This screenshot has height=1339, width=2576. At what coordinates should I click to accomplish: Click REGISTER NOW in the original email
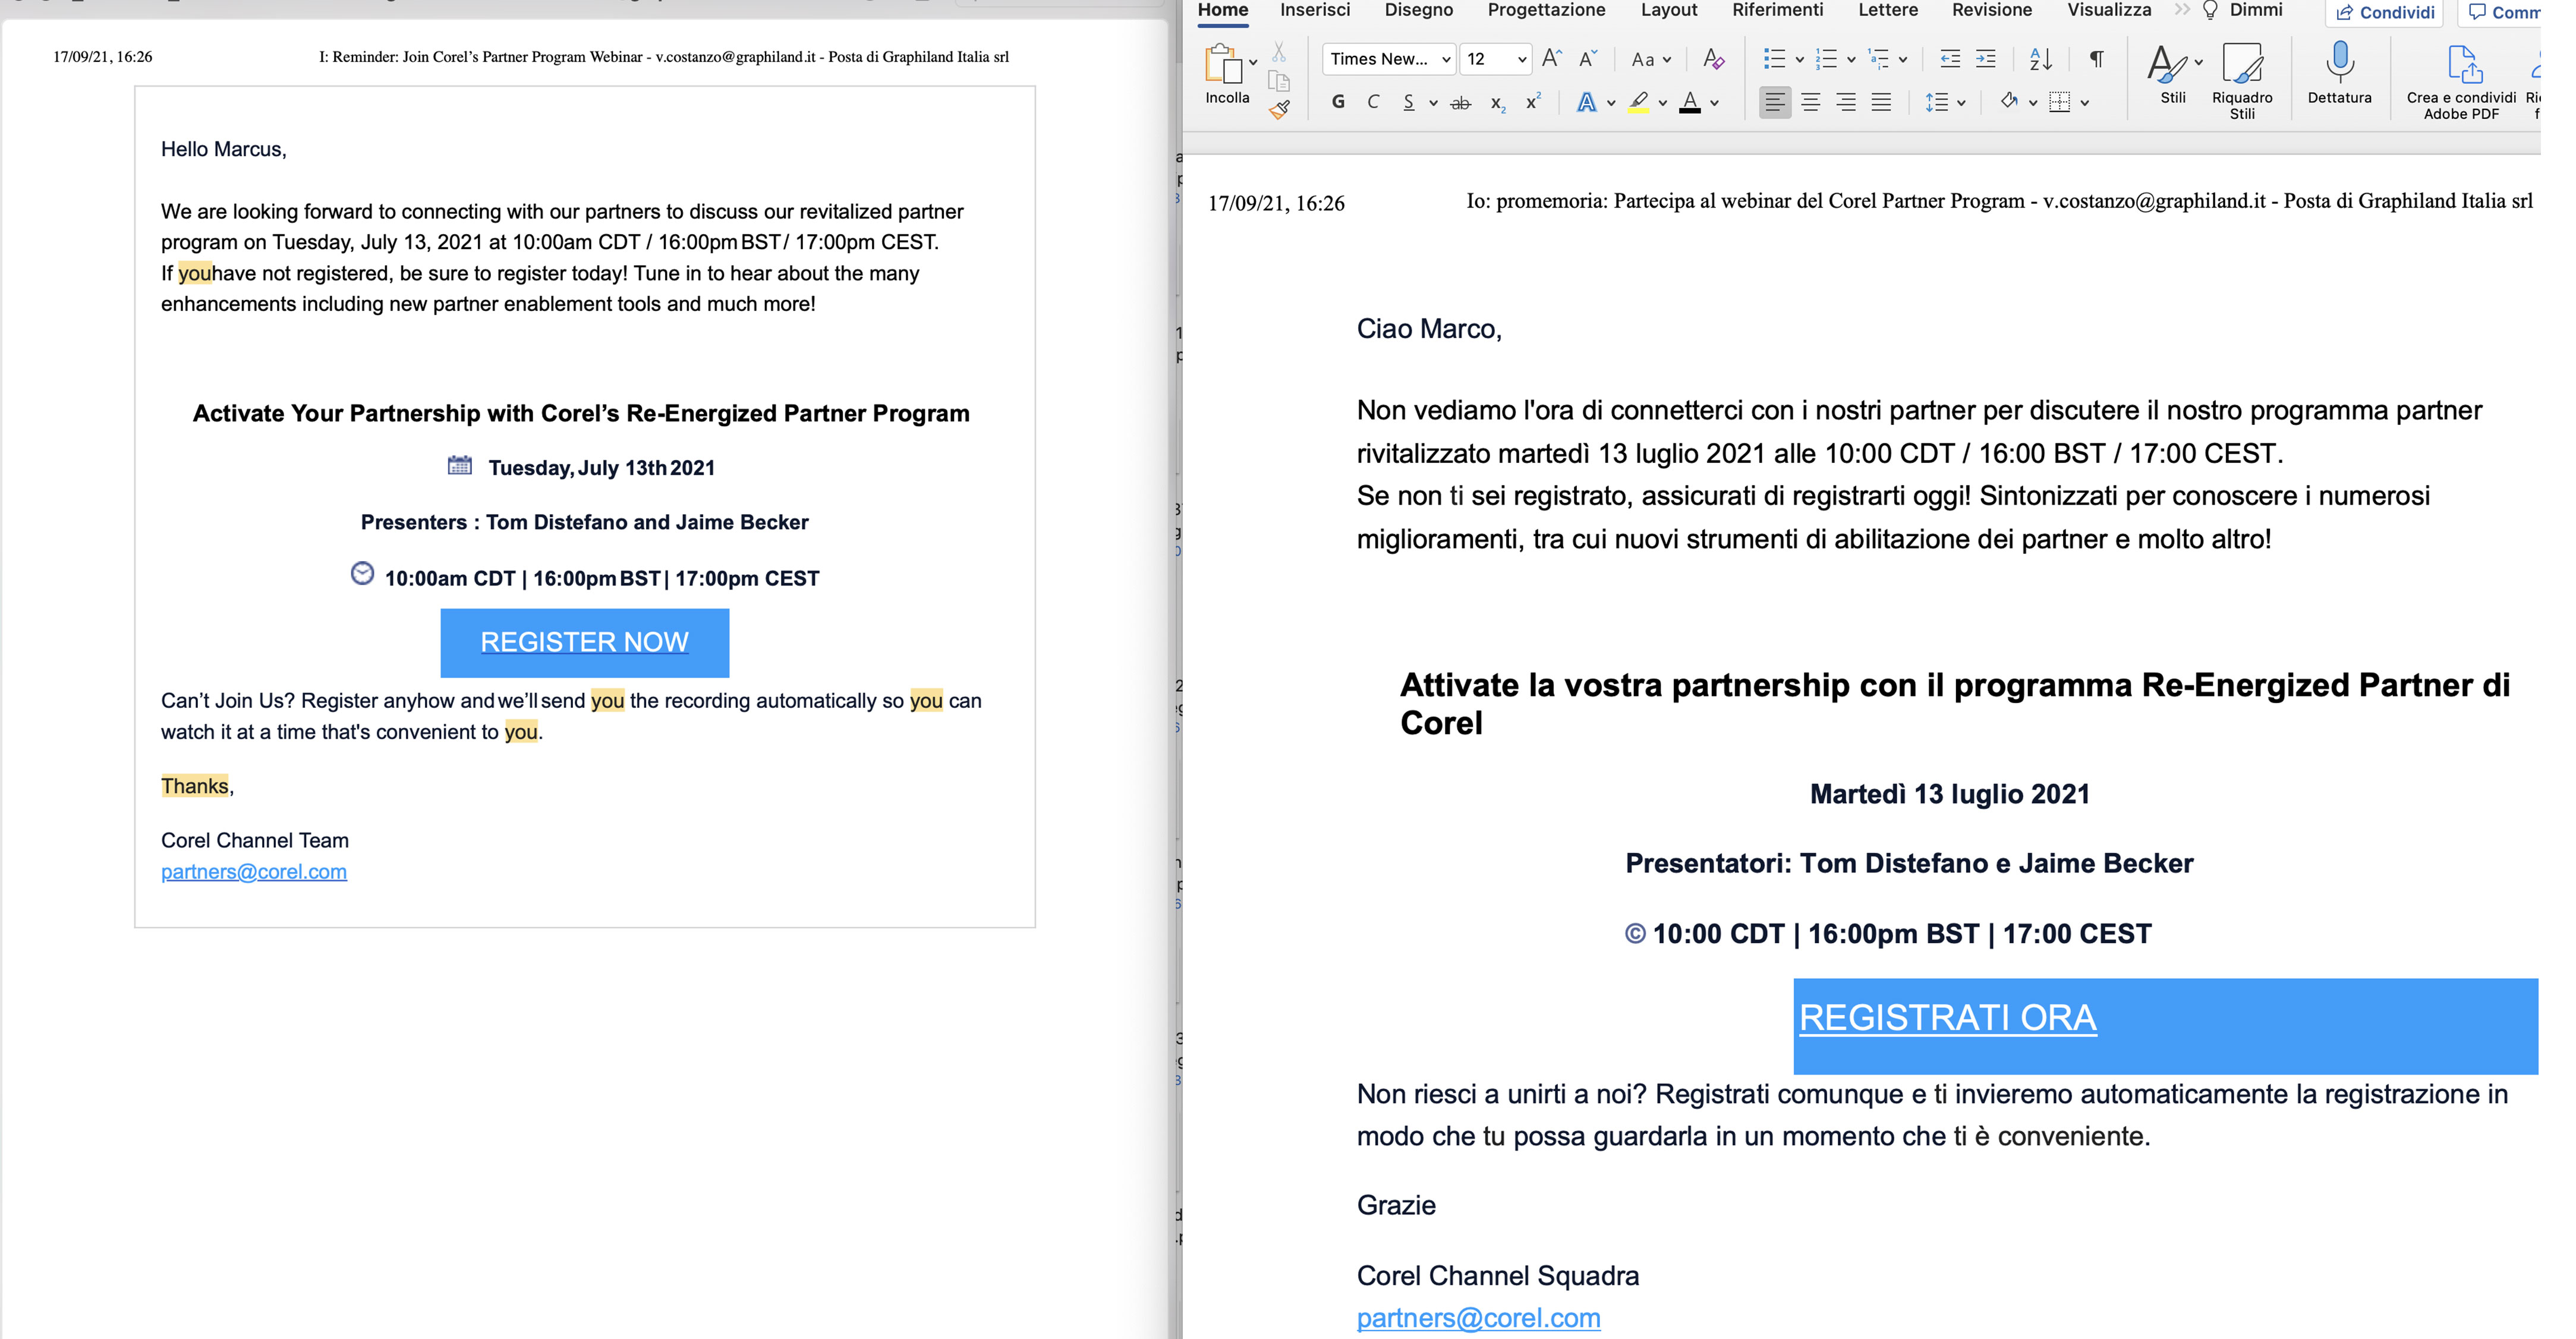tap(584, 642)
